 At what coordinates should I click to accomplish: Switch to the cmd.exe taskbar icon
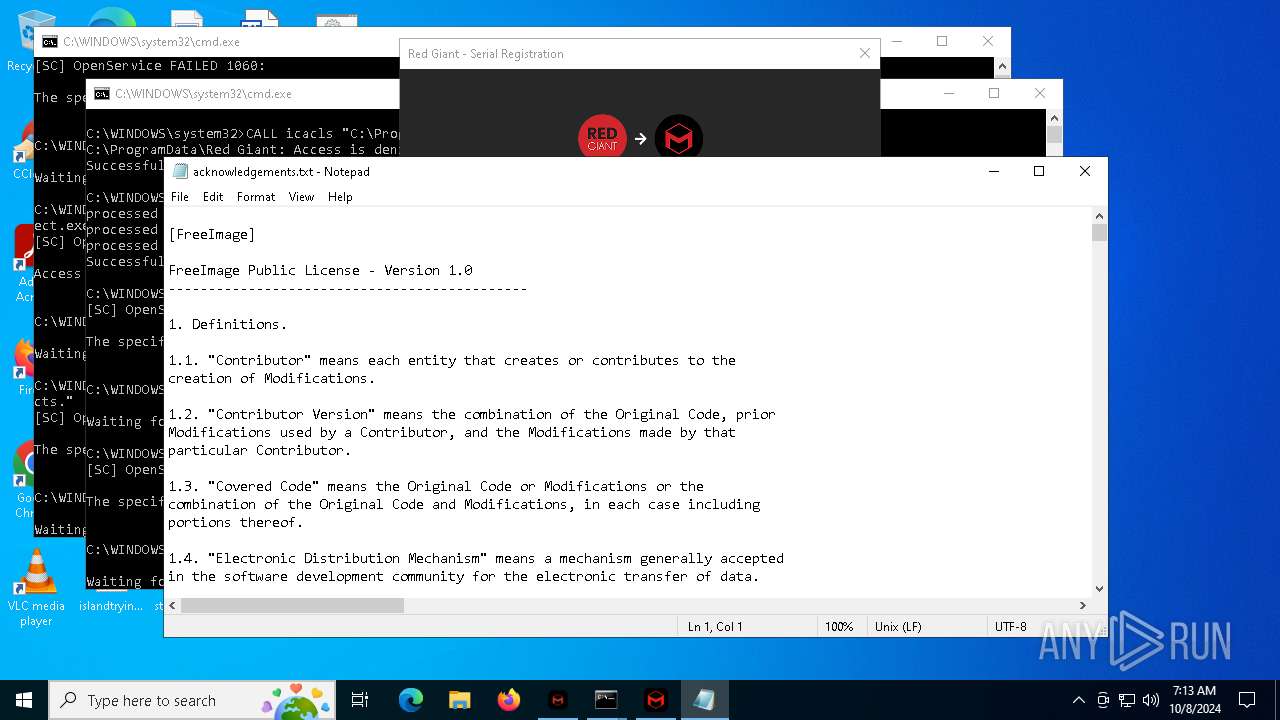(x=606, y=700)
